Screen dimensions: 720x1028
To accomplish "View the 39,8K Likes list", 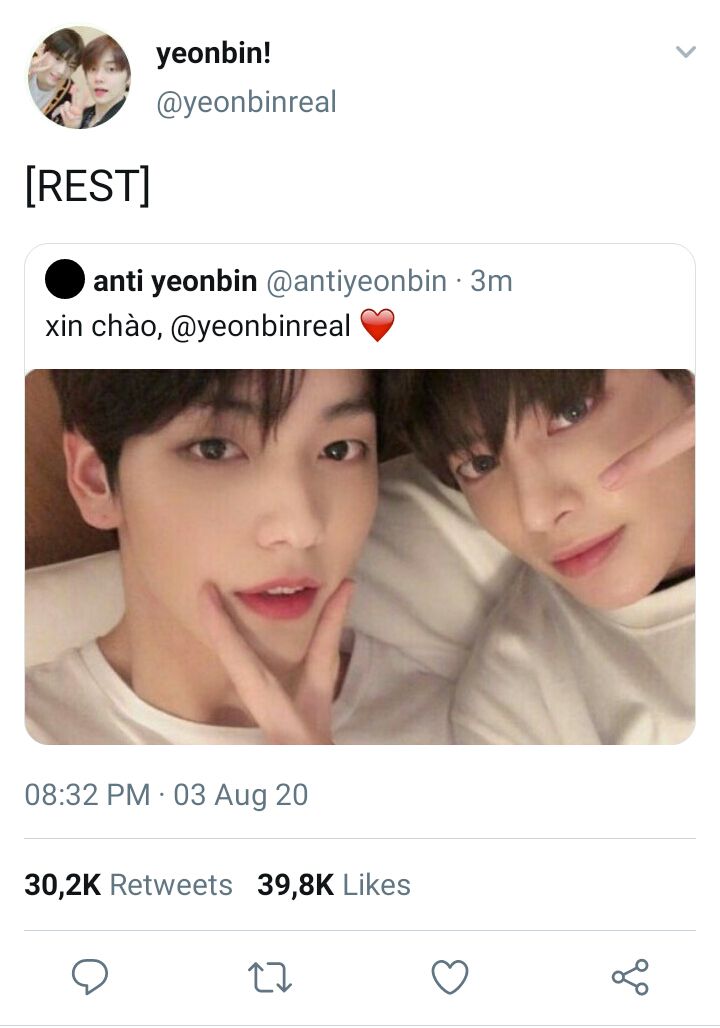I will coord(334,884).
